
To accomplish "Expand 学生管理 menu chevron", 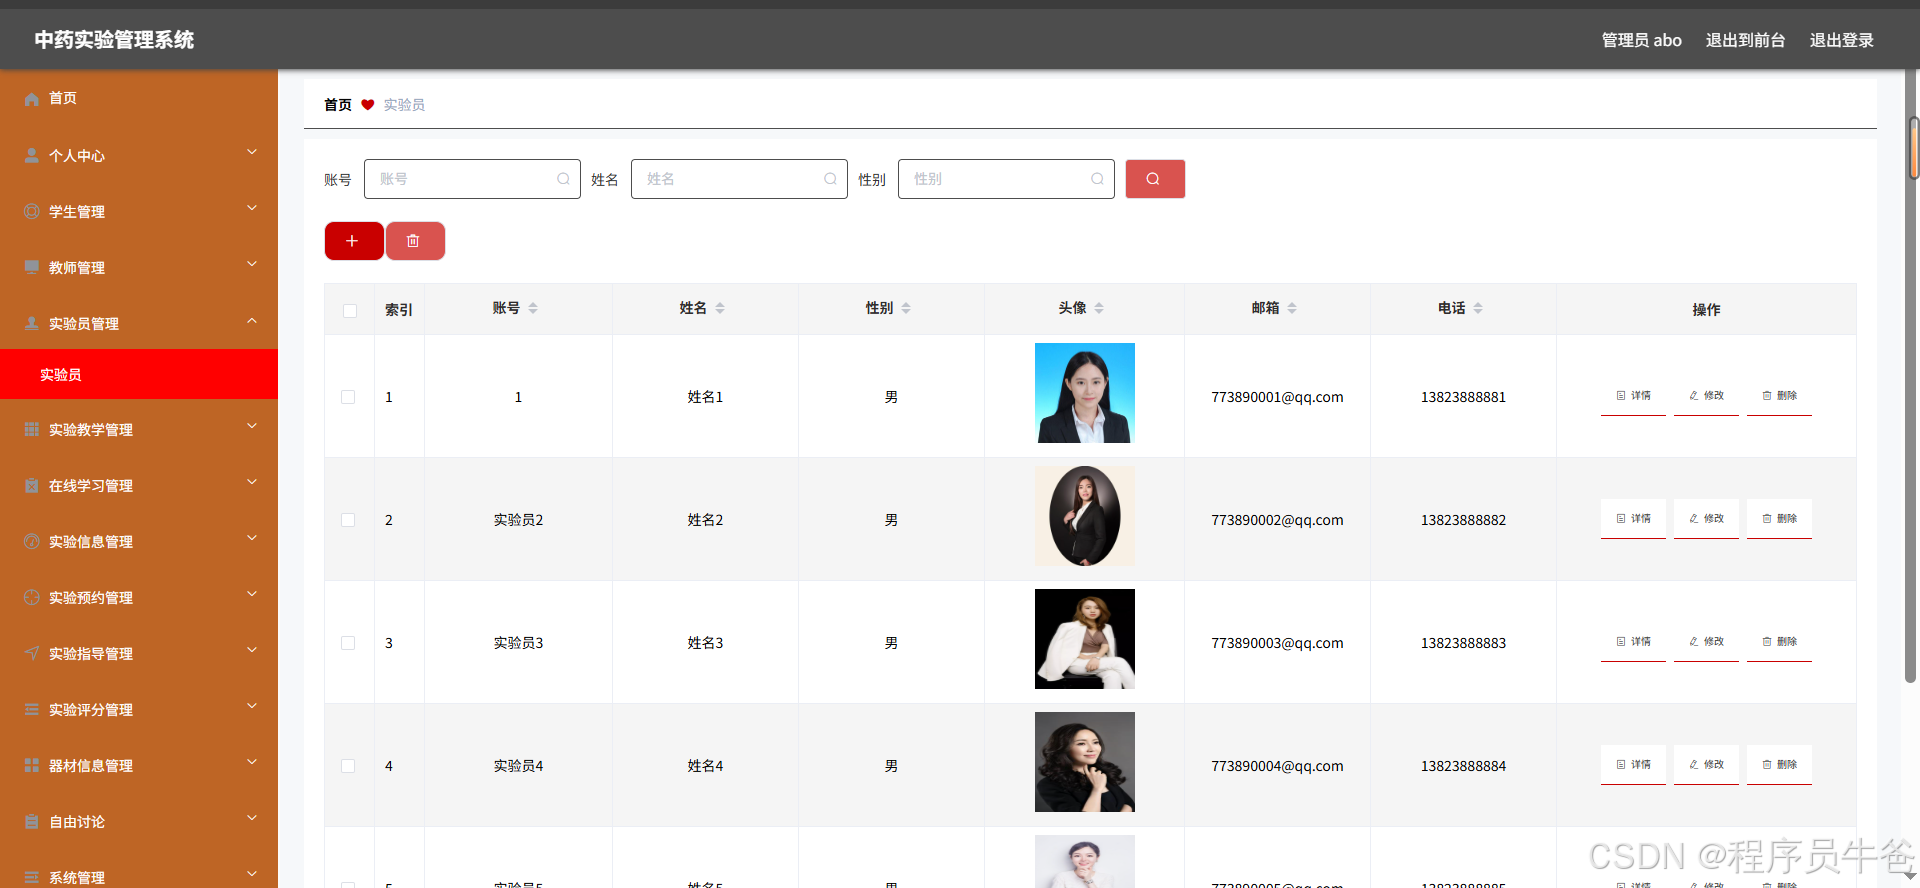I will [252, 208].
